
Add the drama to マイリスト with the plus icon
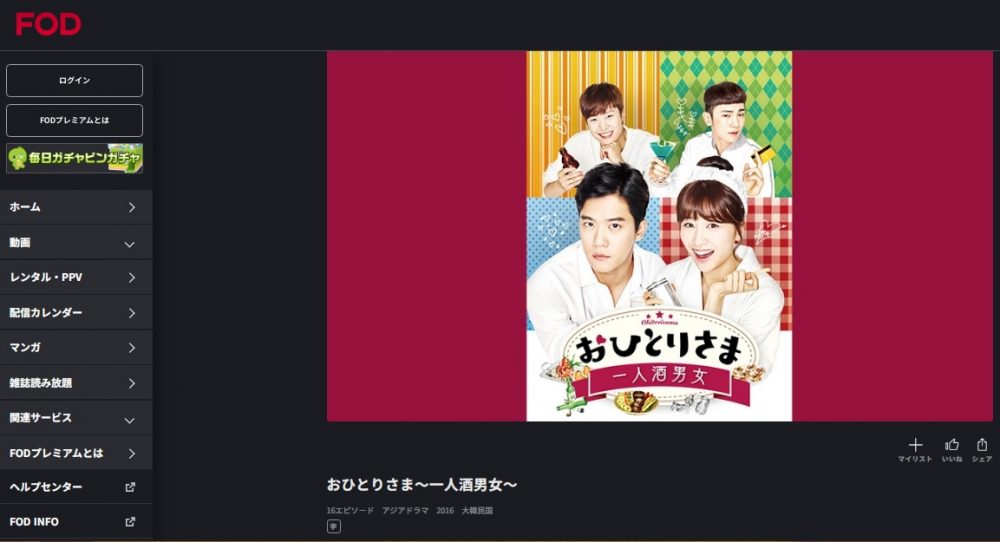[915, 445]
